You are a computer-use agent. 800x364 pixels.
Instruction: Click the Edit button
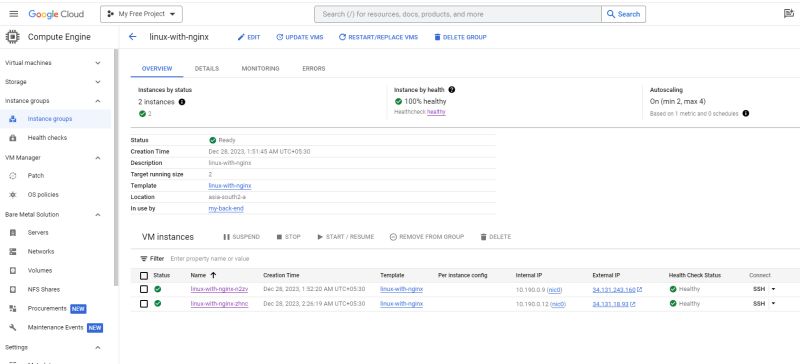coord(249,37)
